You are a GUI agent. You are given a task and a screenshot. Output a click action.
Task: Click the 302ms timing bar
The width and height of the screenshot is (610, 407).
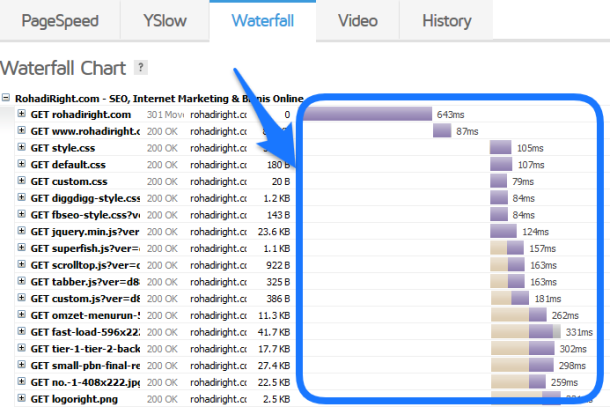pyautogui.click(x=522, y=348)
